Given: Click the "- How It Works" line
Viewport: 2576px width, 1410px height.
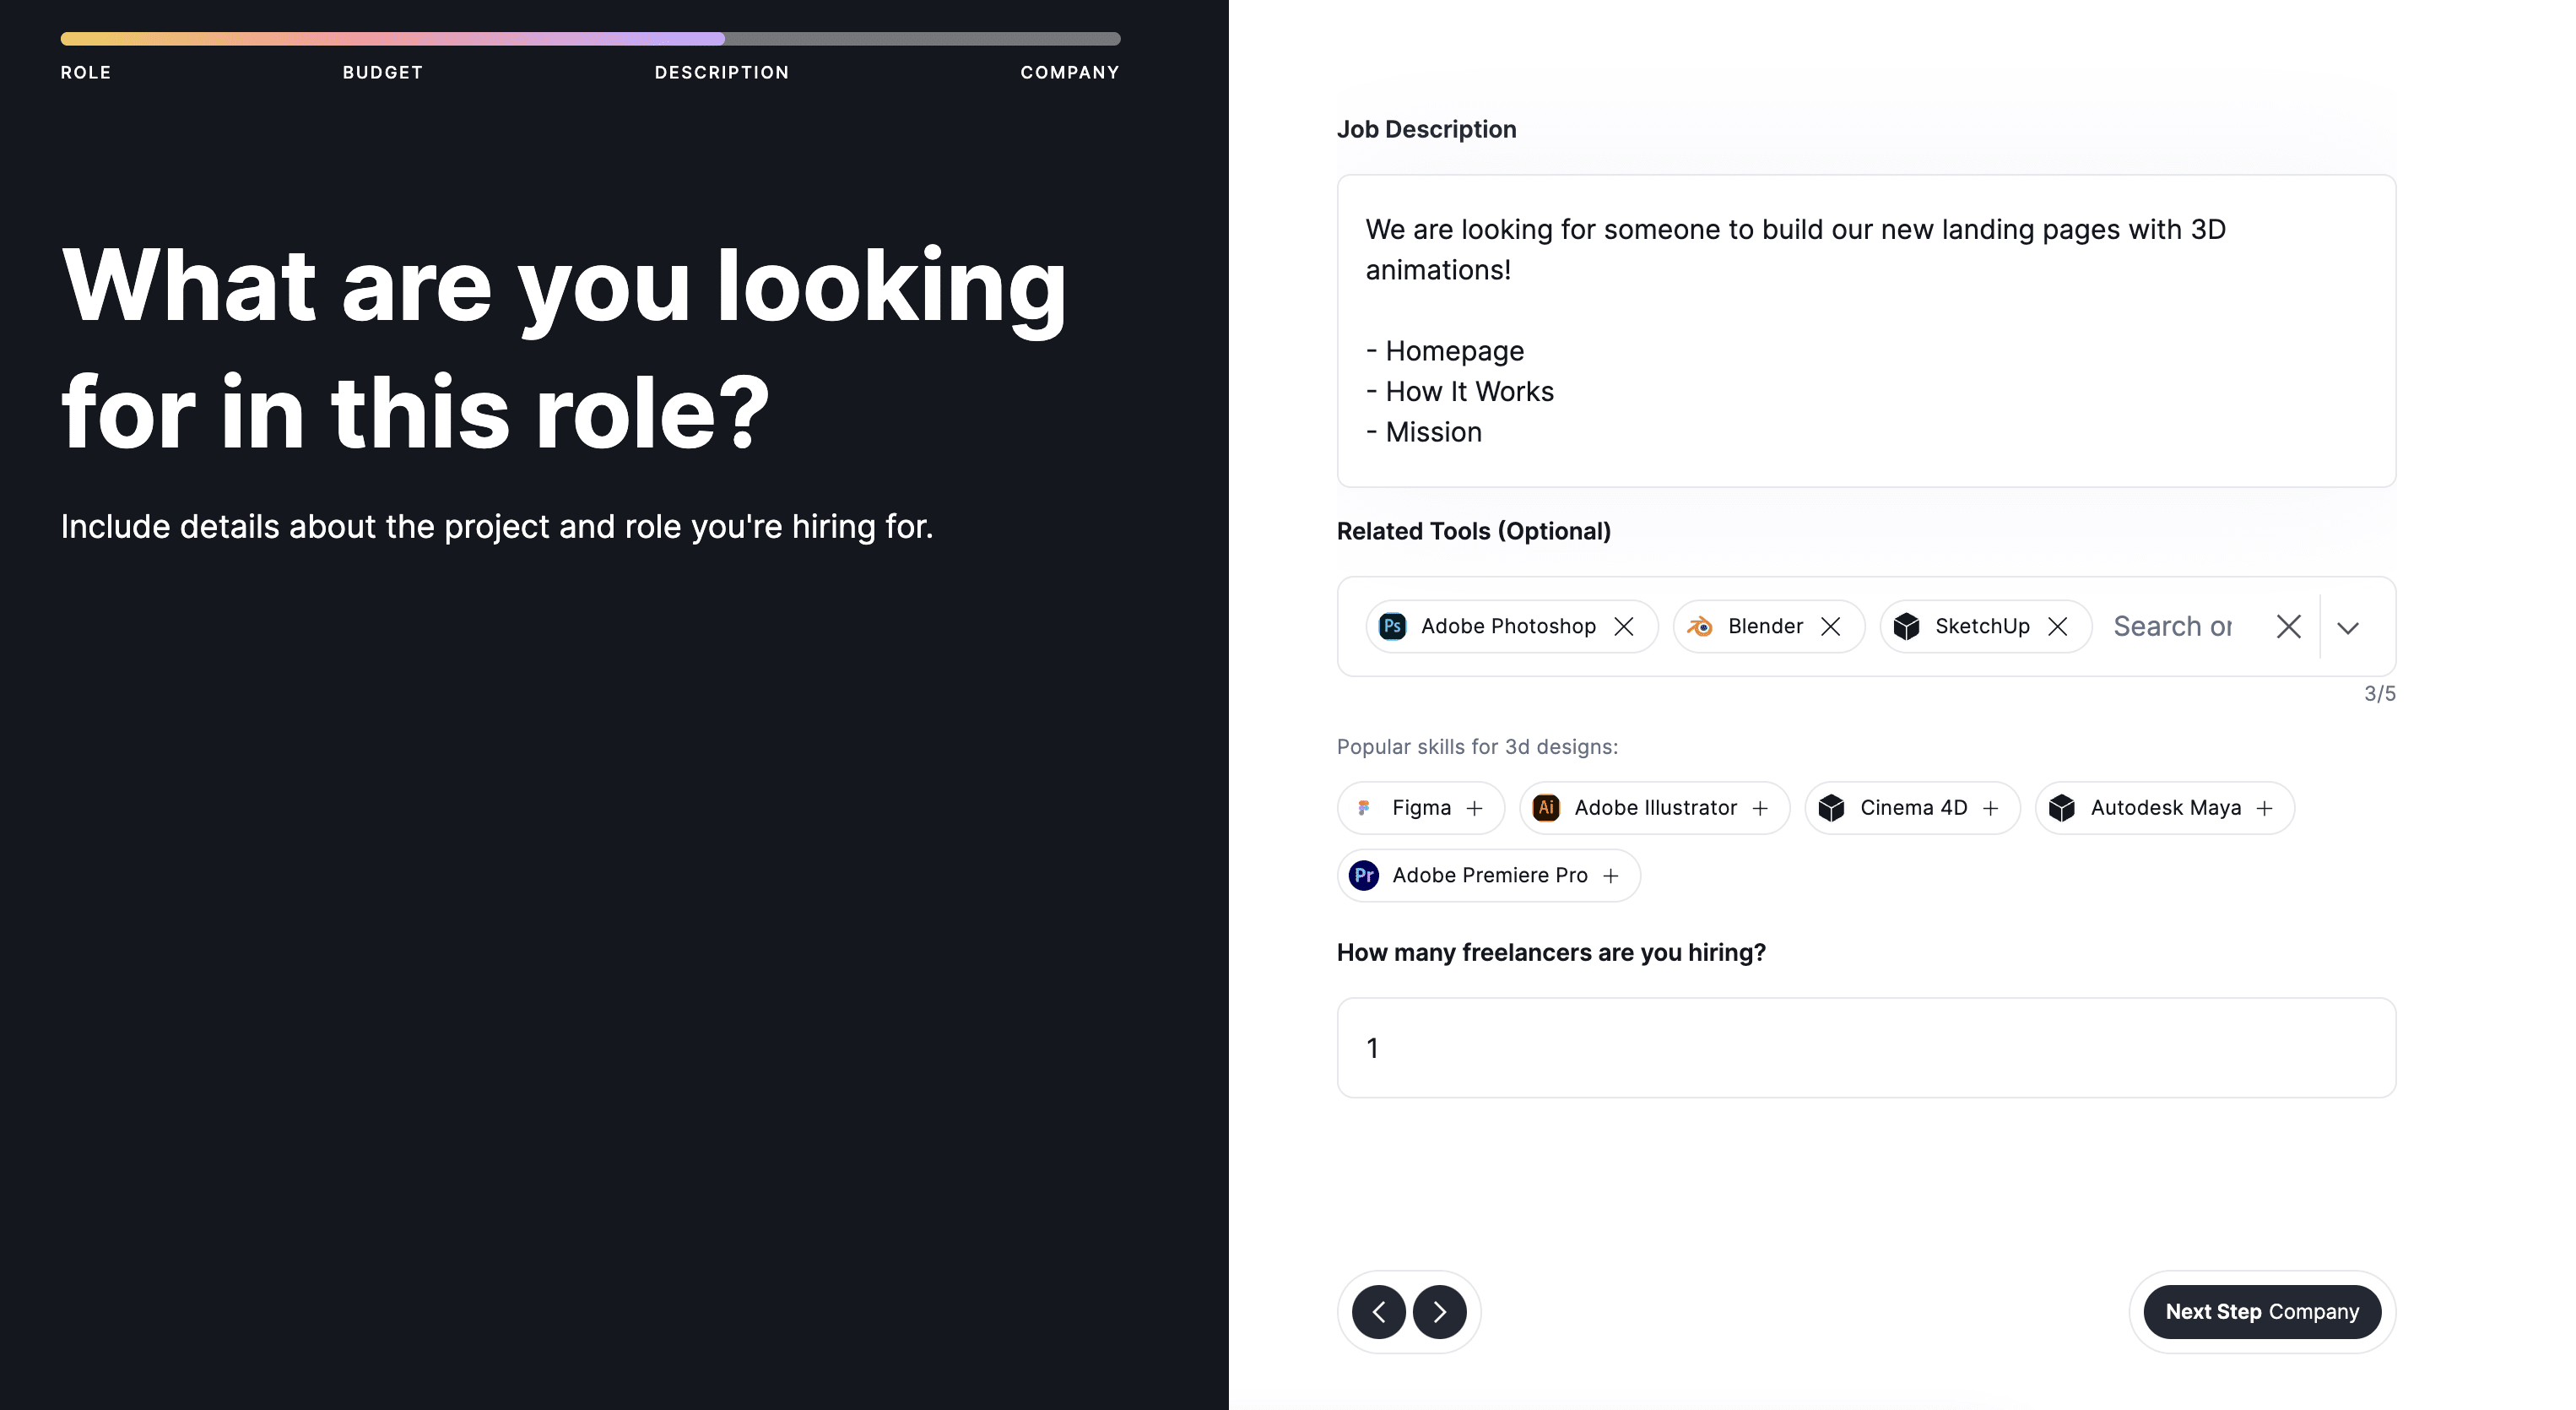Looking at the screenshot, I should [x=1460, y=391].
